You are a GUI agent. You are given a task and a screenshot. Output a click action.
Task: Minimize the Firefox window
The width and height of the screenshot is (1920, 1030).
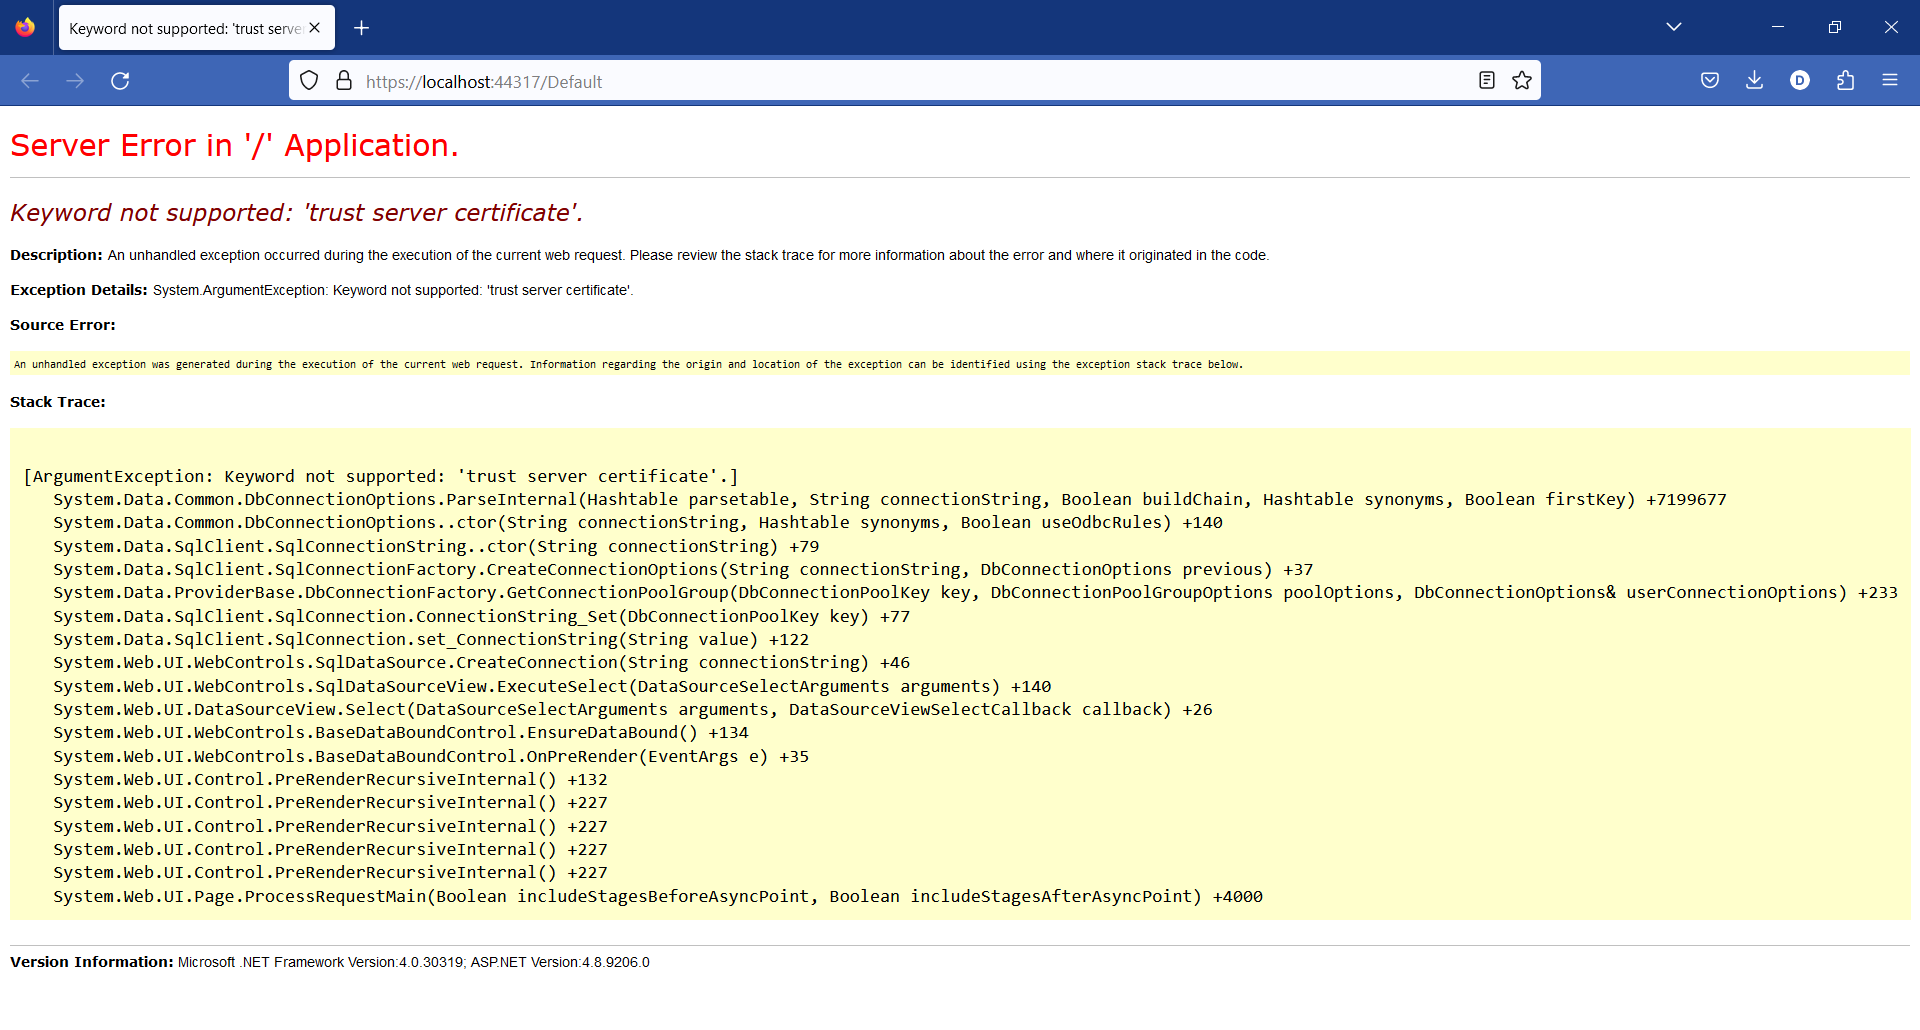tap(1778, 27)
